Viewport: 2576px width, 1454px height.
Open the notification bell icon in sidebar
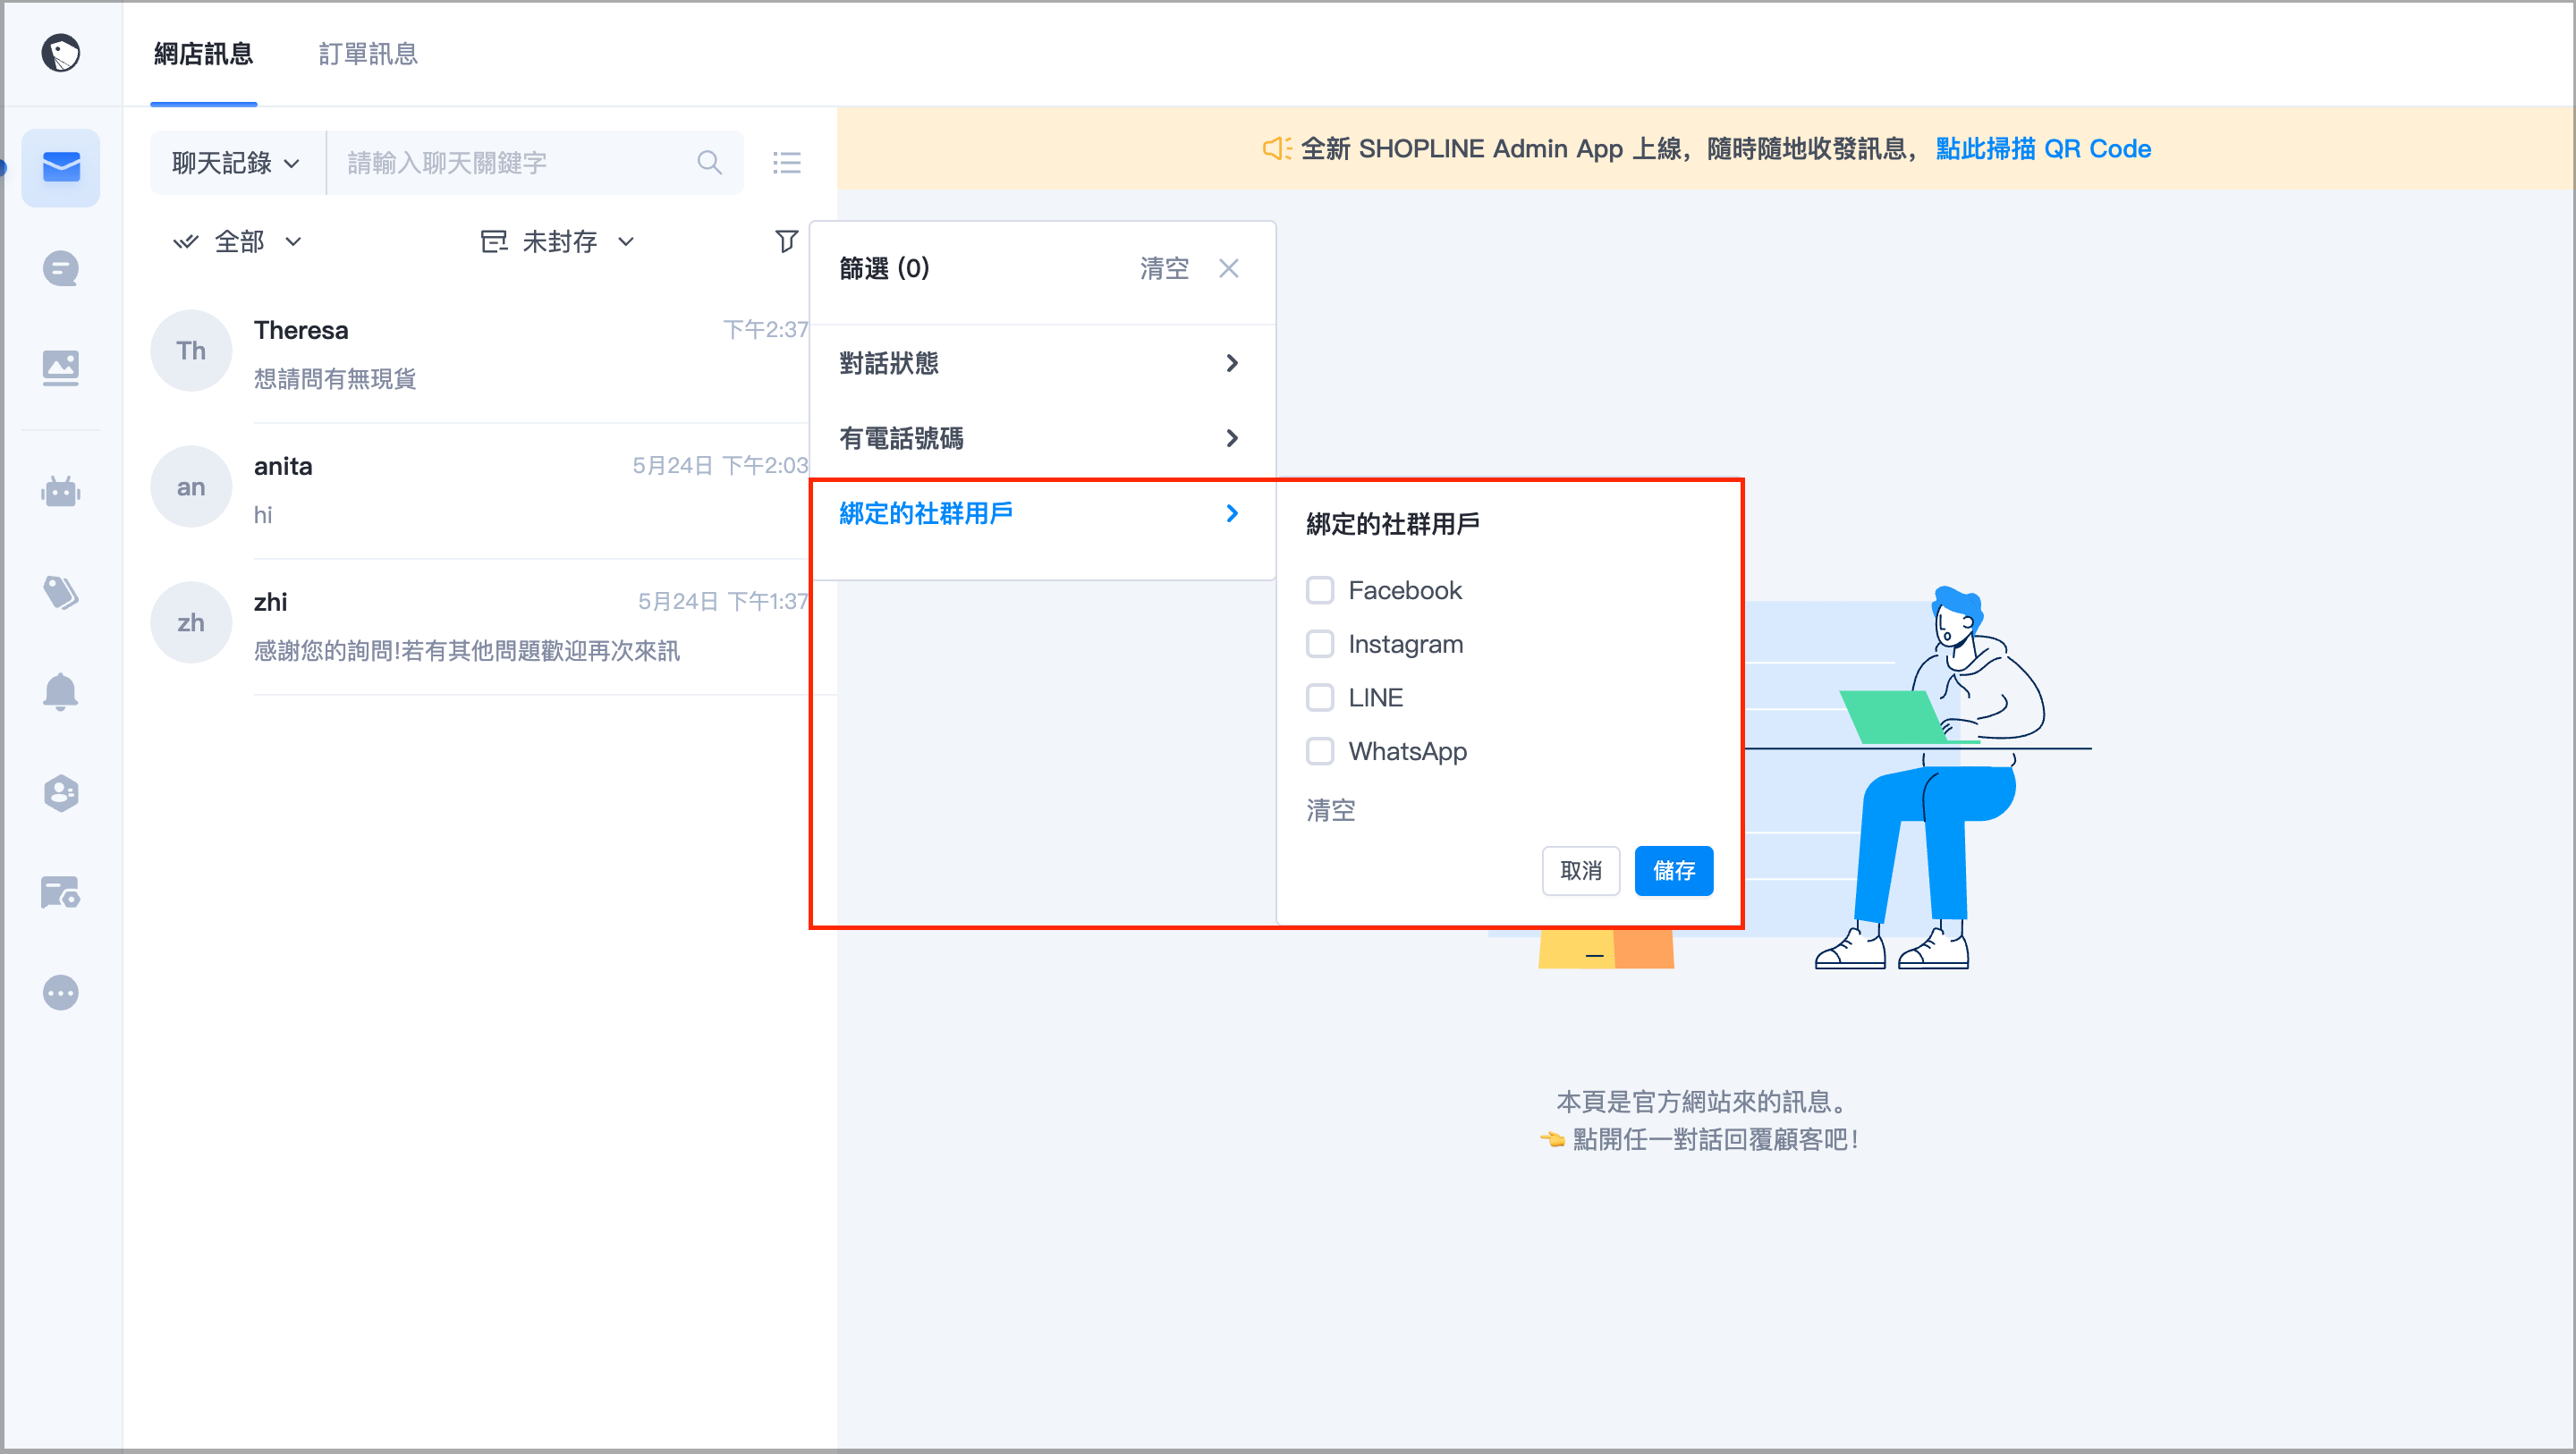[x=61, y=691]
